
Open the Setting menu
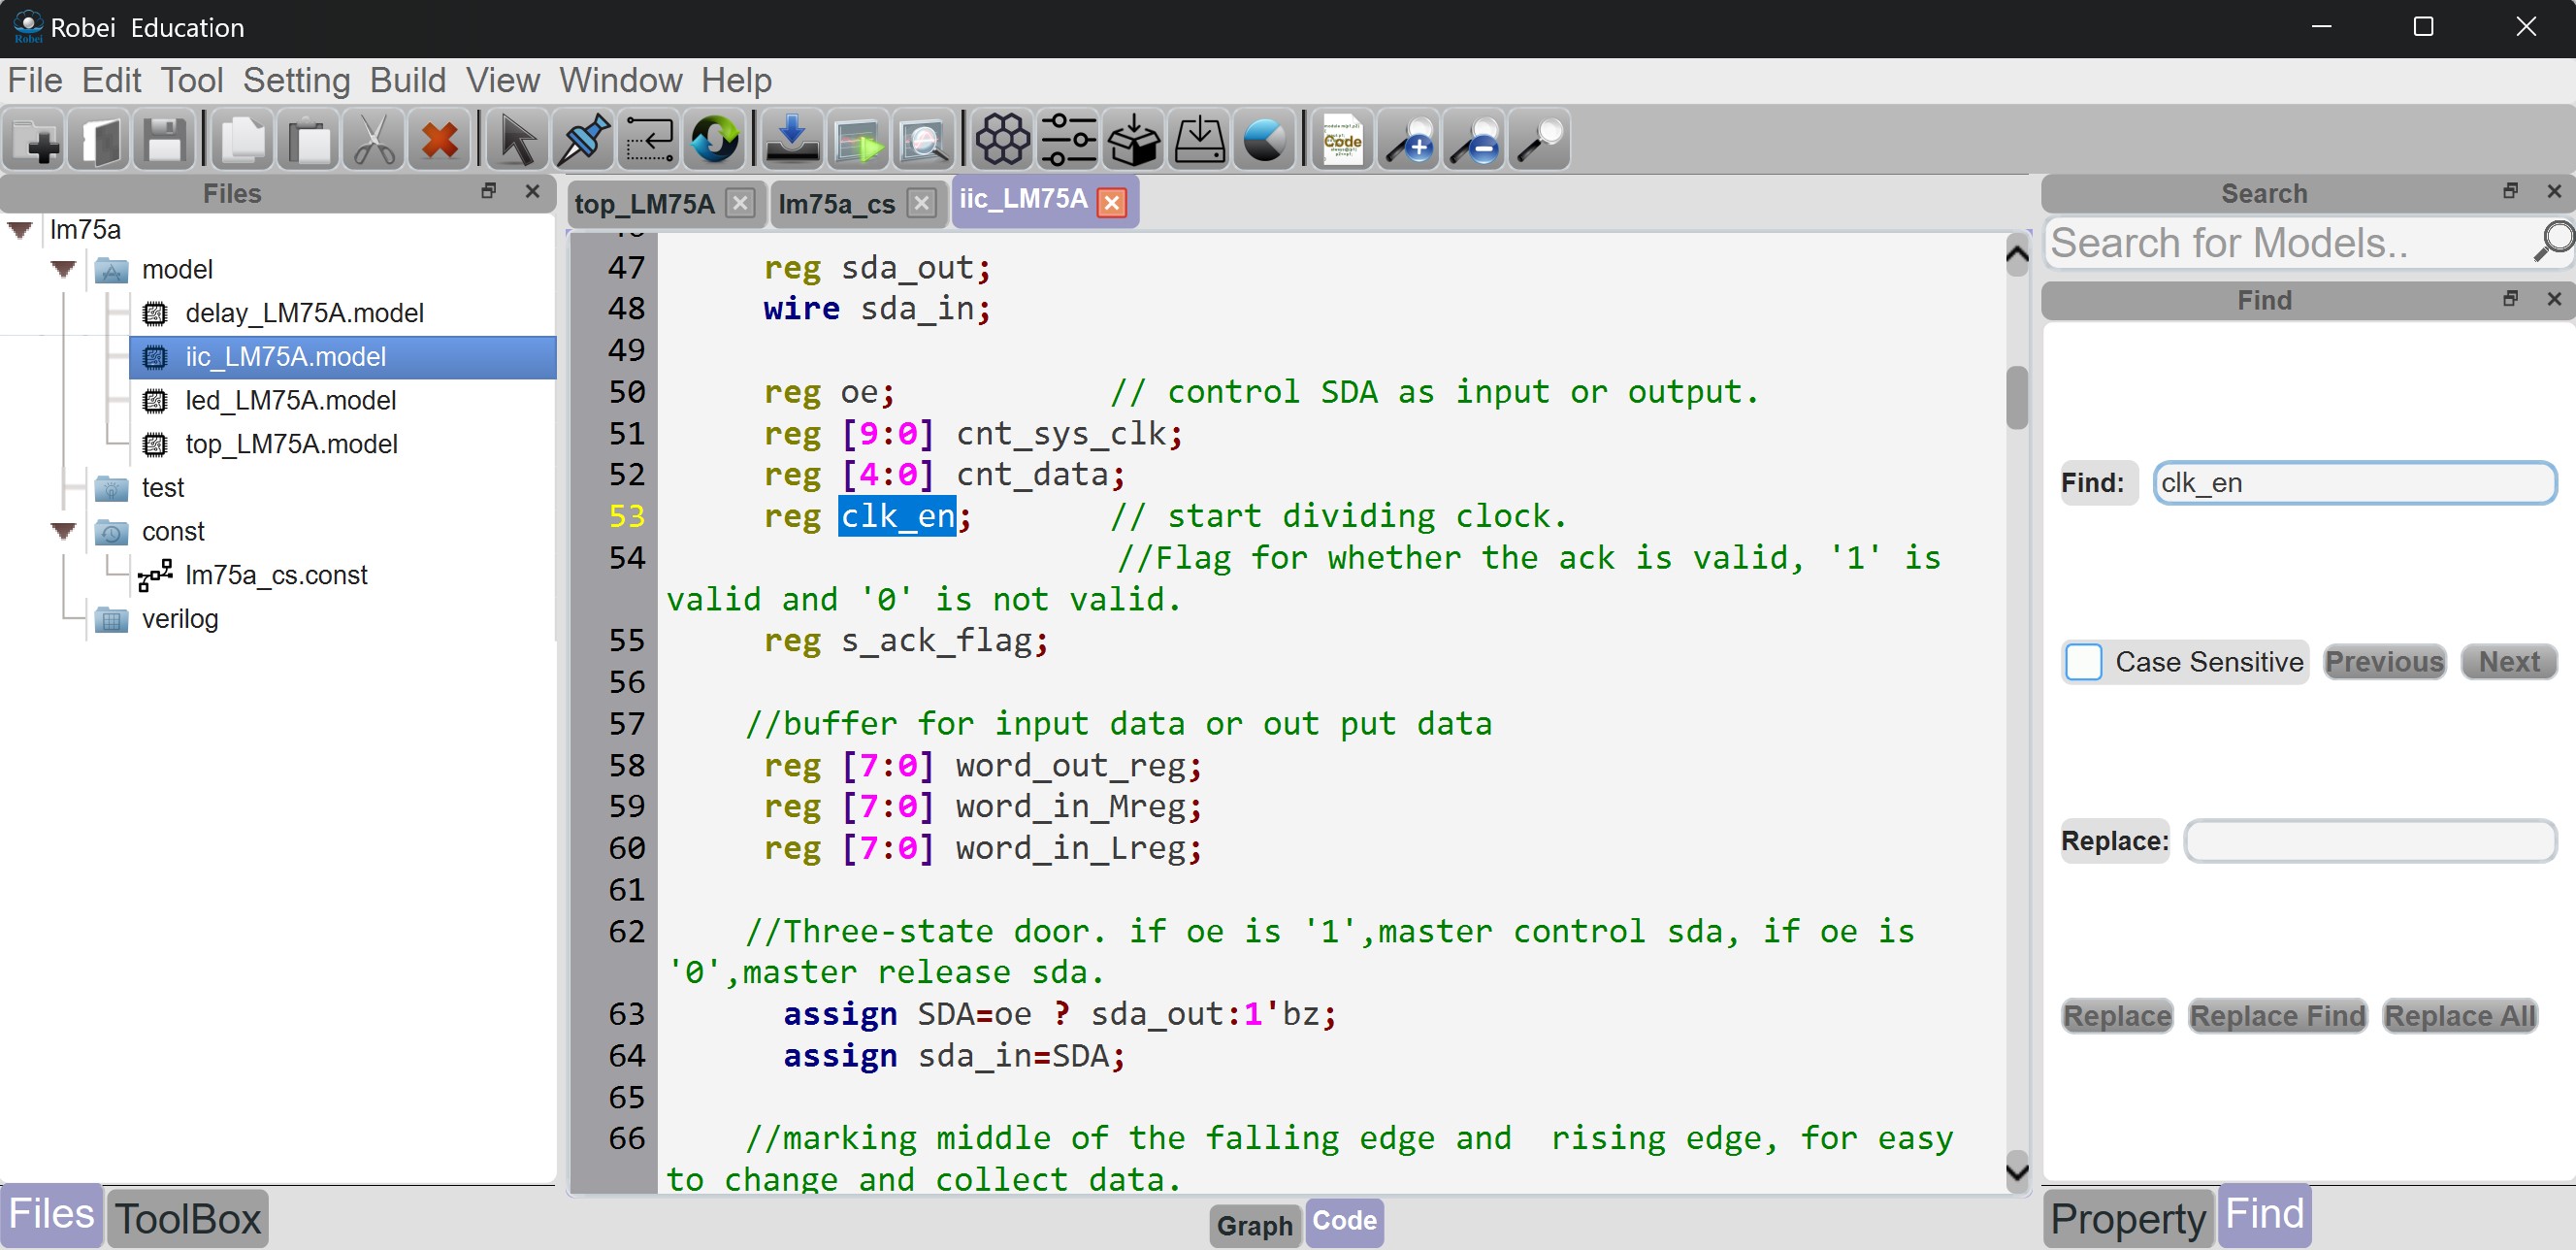tap(296, 80)
